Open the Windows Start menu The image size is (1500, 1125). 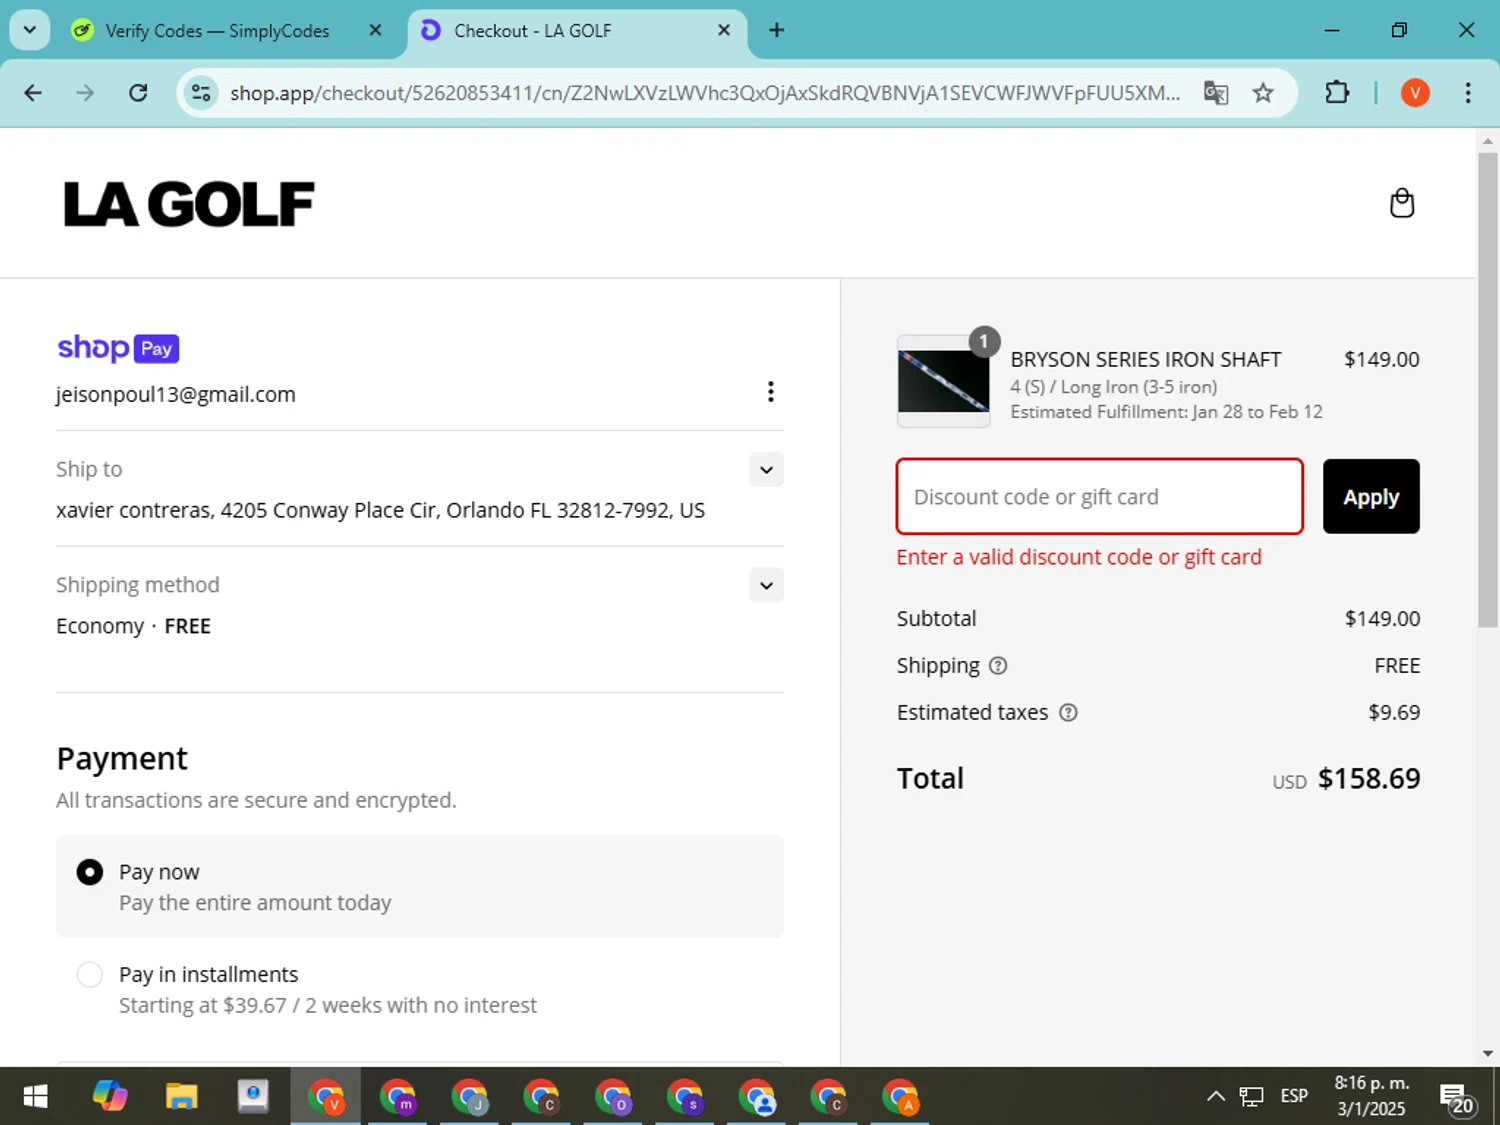click(x=35, y=1097)
